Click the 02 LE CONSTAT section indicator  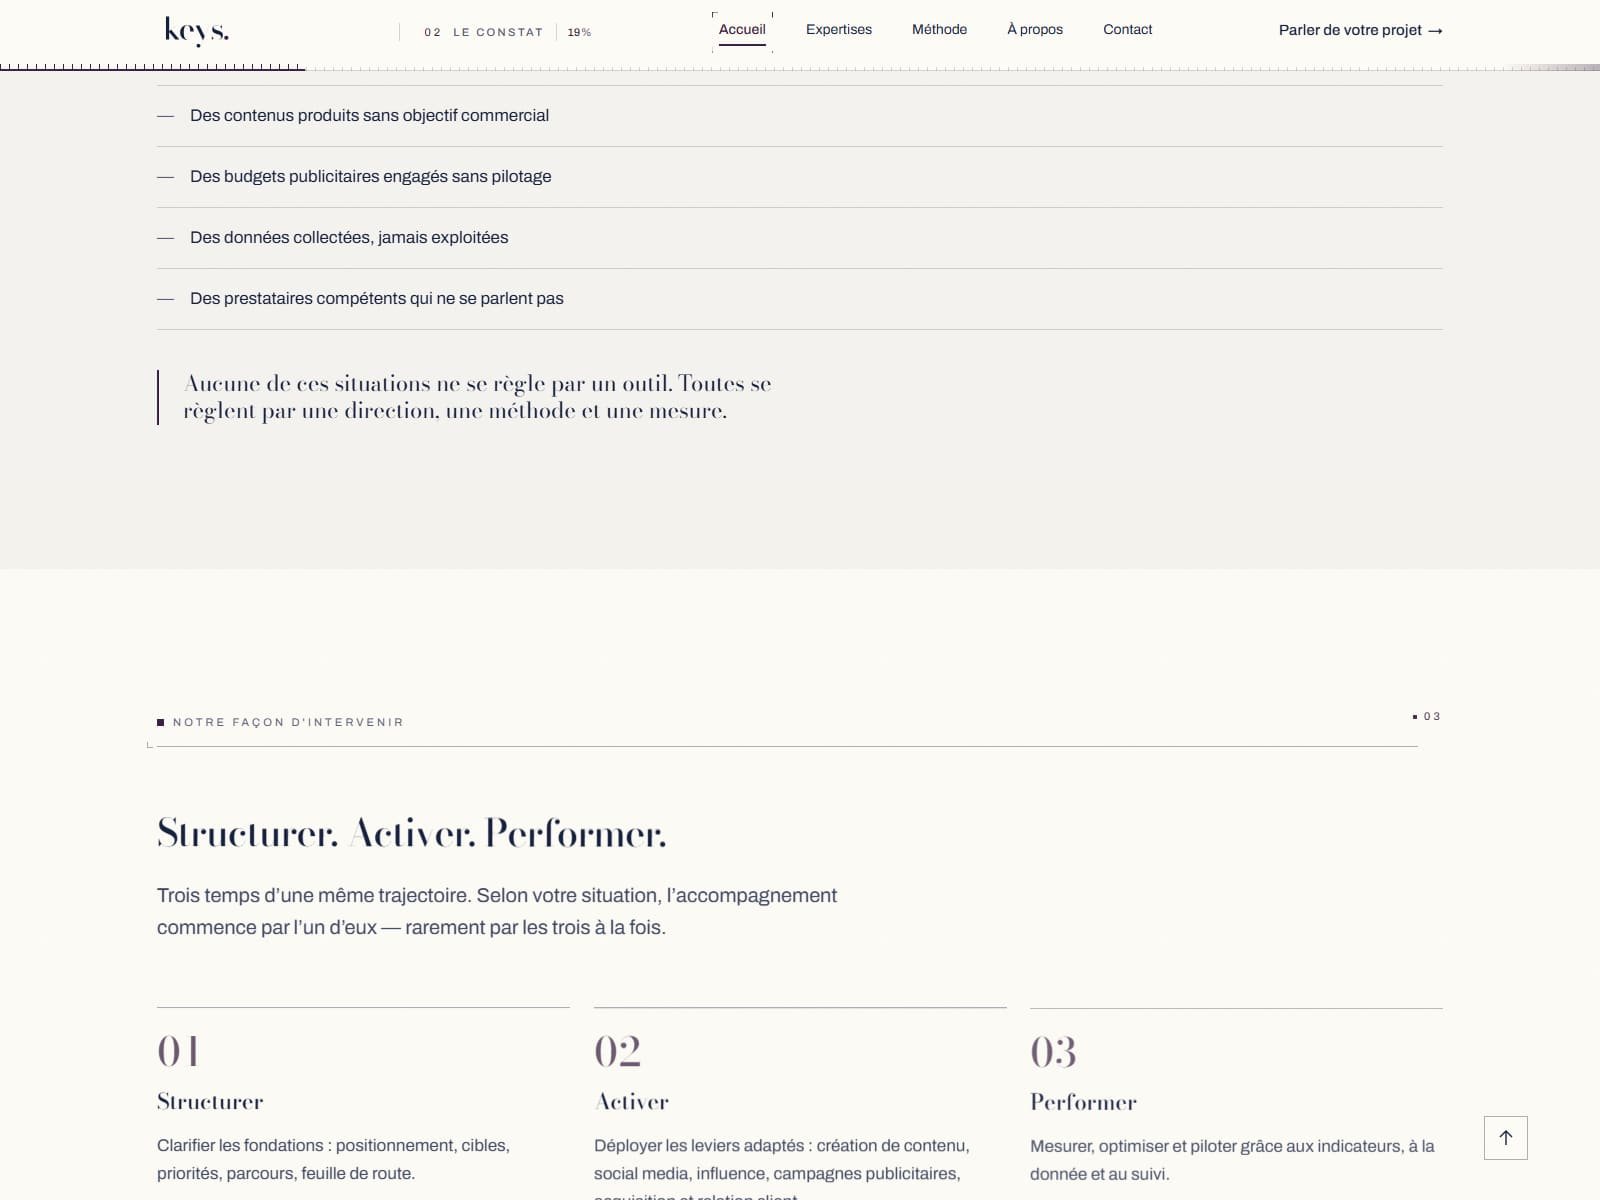point(483,32)
